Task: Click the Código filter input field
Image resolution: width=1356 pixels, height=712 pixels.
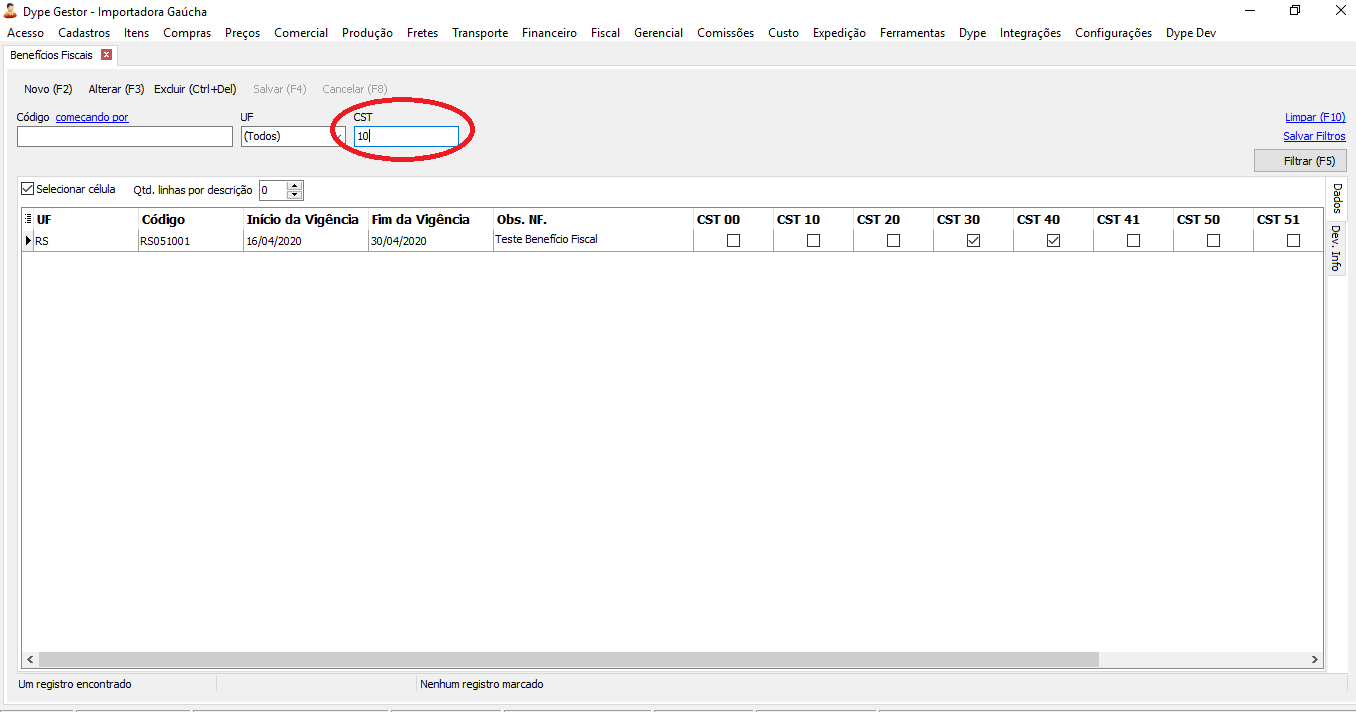Action: (x=125, y=136)
